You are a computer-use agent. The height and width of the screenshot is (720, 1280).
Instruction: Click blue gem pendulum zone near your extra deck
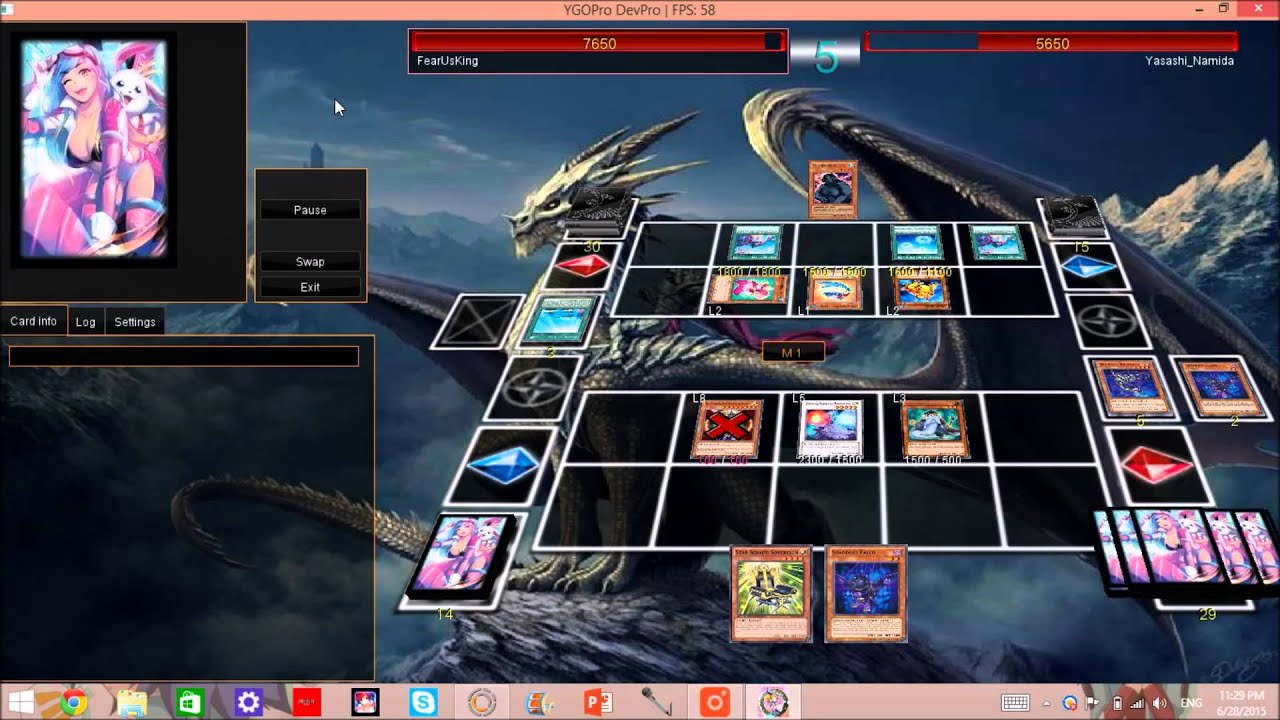pos(502,466)
